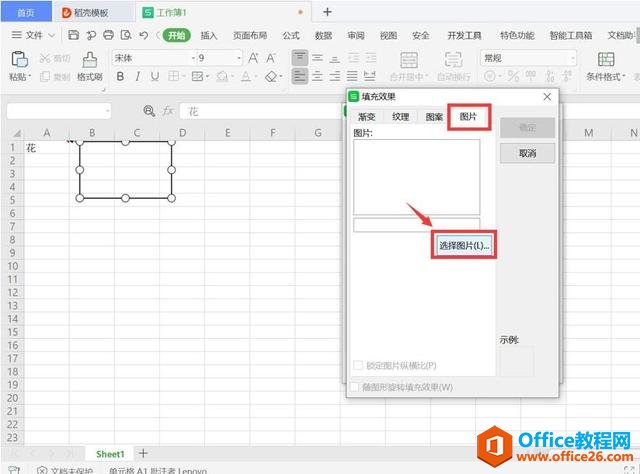640x474 pixels.
Task: Switch to the 纹理 tab in dialog
Action: coord(400,117)
